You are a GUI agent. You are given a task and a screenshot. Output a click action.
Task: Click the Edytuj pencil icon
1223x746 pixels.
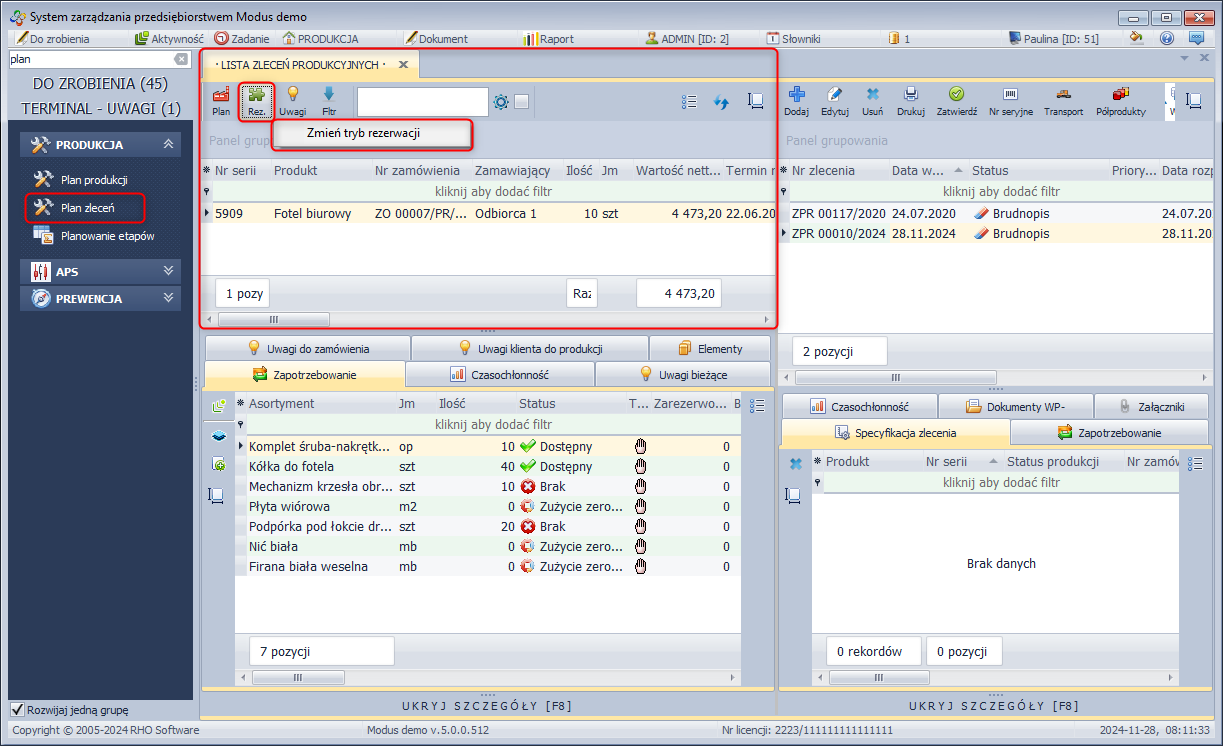(834, 100)
